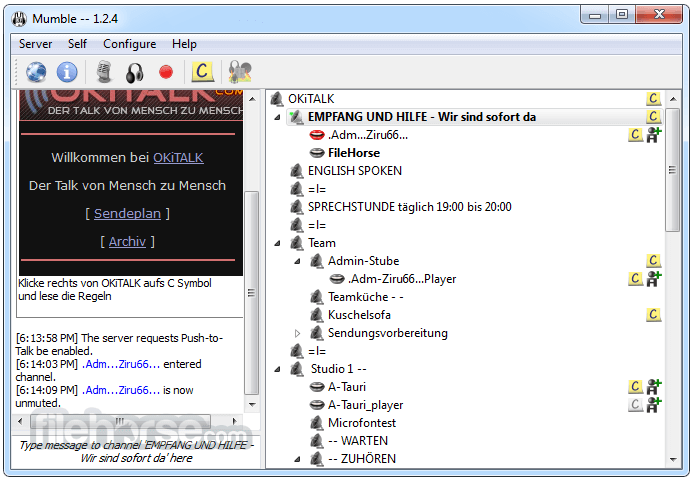View comment of .Adm-Ziru66...Player
The image size is (692, 480).
pos(635,279)
